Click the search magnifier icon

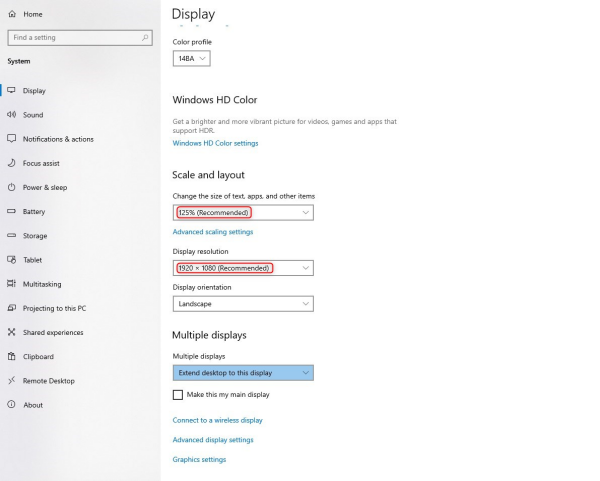click(x=146, y=38)
